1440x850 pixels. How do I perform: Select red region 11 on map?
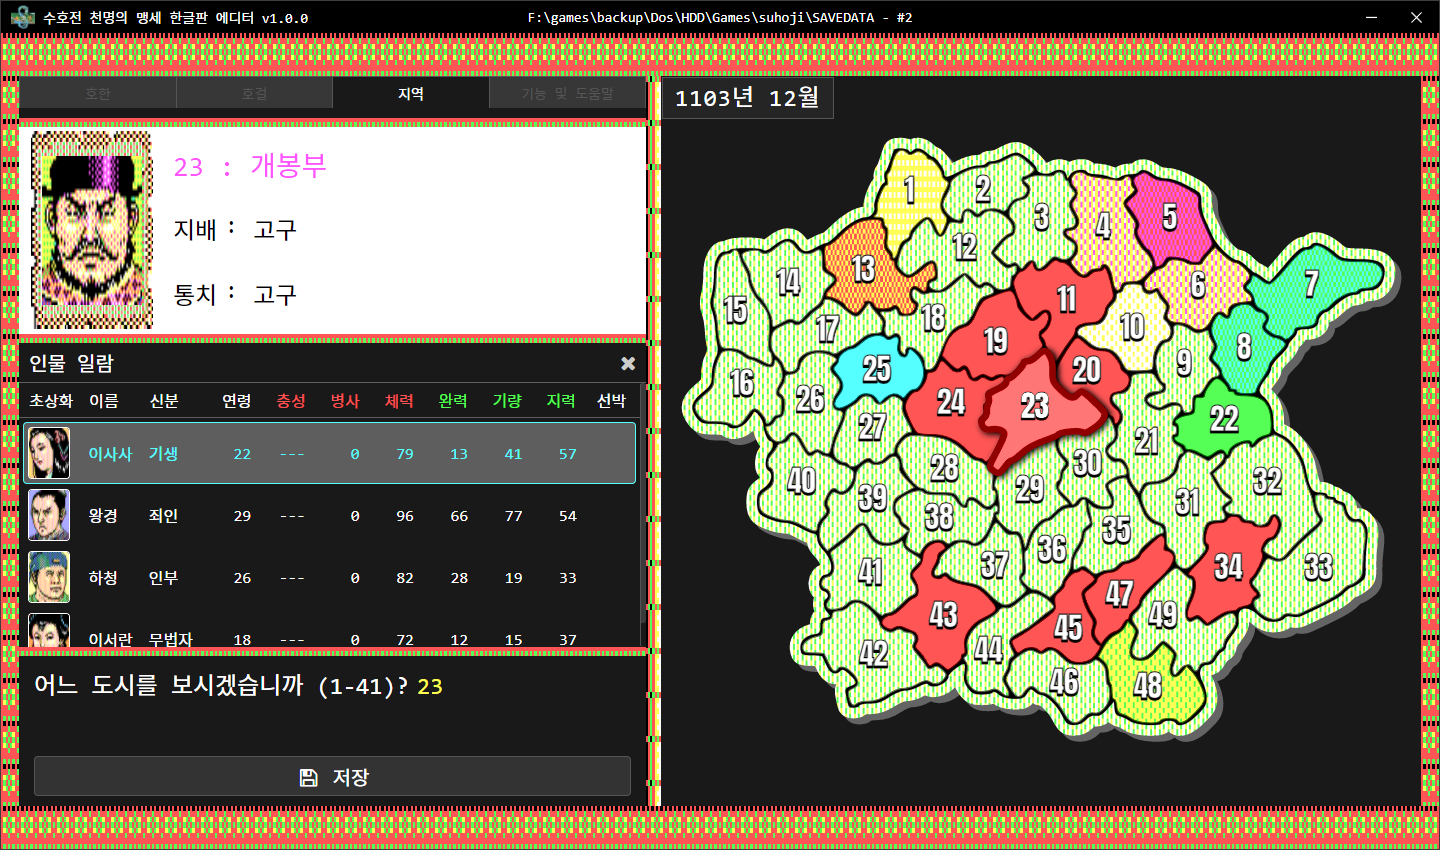click(x=1066, y=298)
